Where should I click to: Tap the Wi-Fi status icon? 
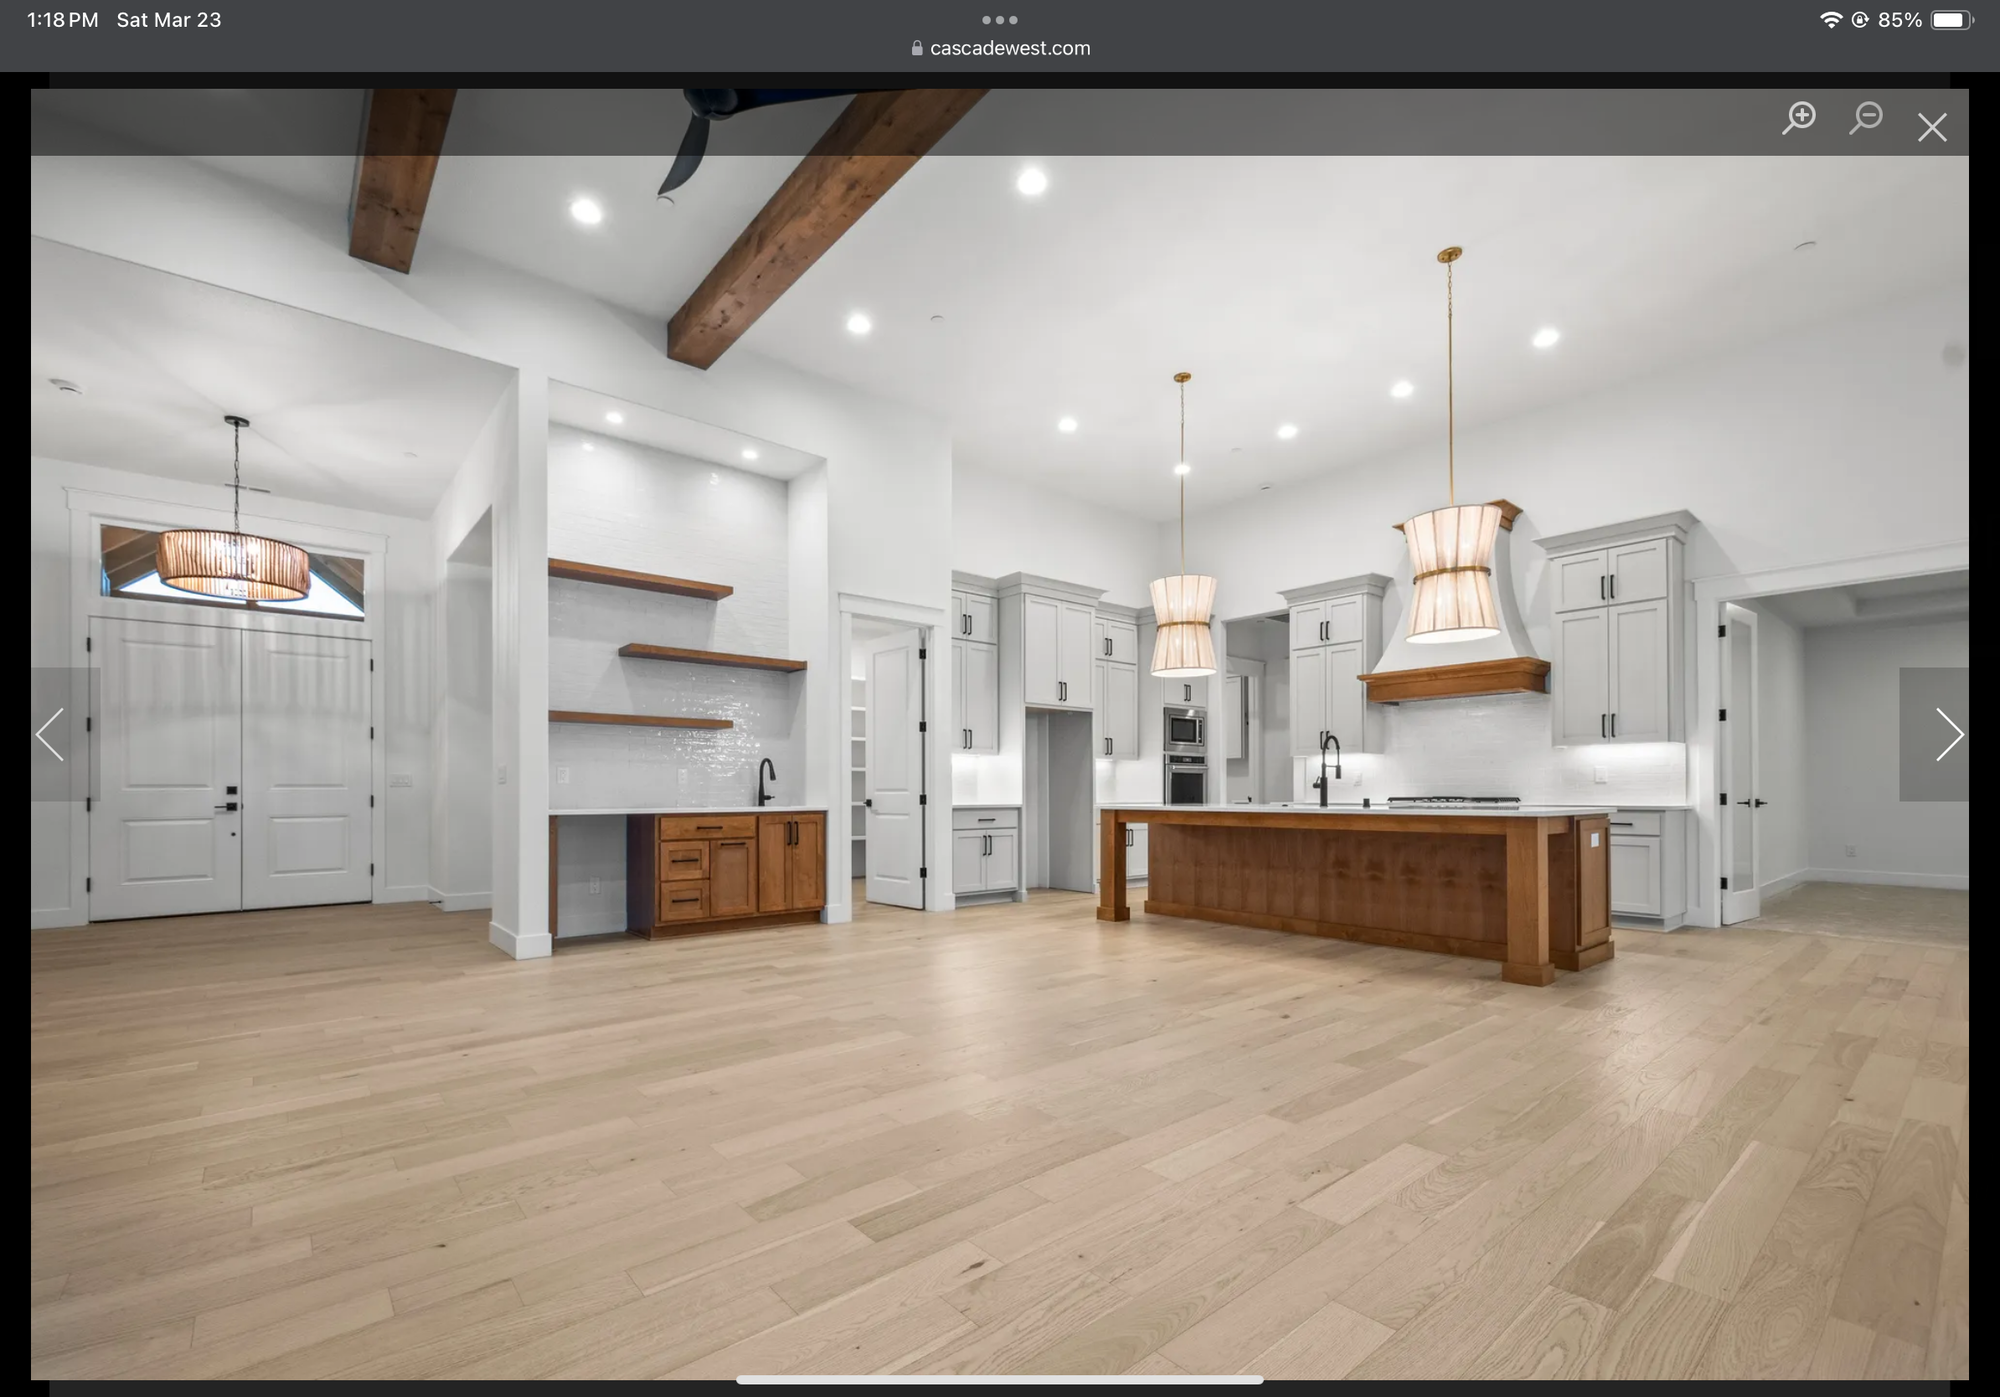click(x=1830, y=20)
